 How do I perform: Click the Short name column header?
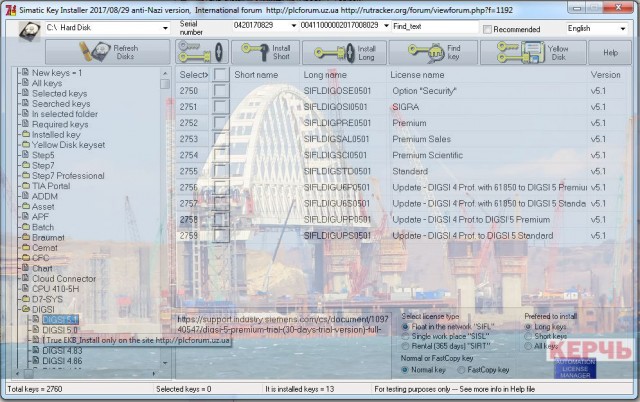pyautogui.click(x=256, y=75)
